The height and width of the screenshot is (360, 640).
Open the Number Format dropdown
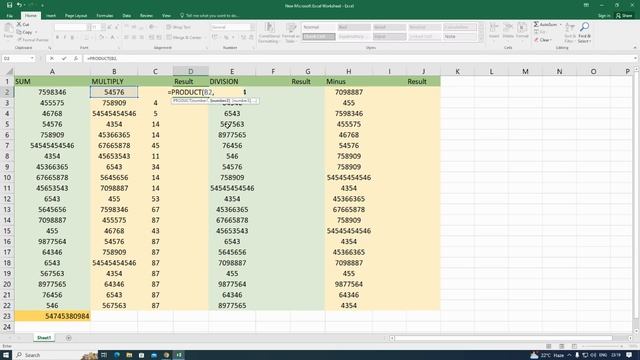(253, 27)
